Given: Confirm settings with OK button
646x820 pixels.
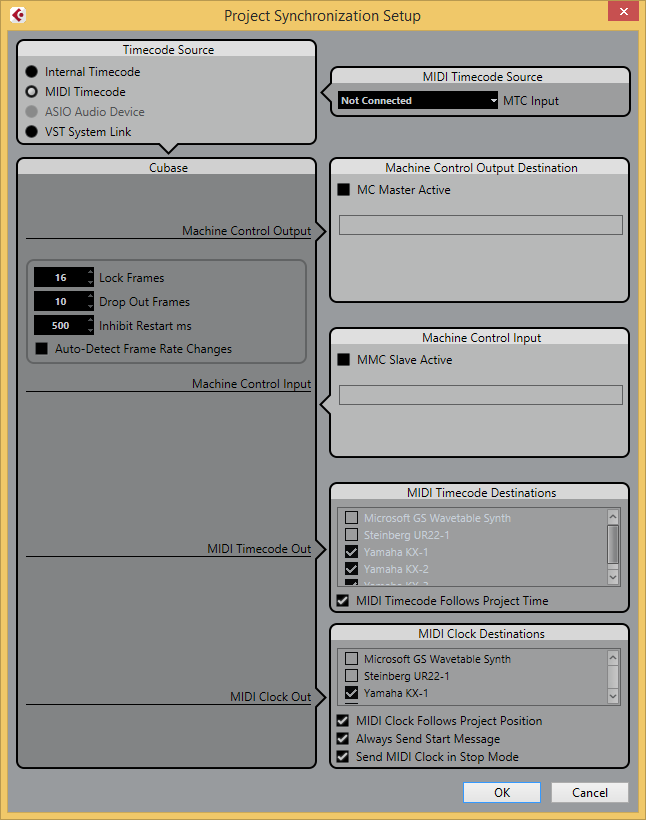Looking at the screenshot, I should (502, 792).
